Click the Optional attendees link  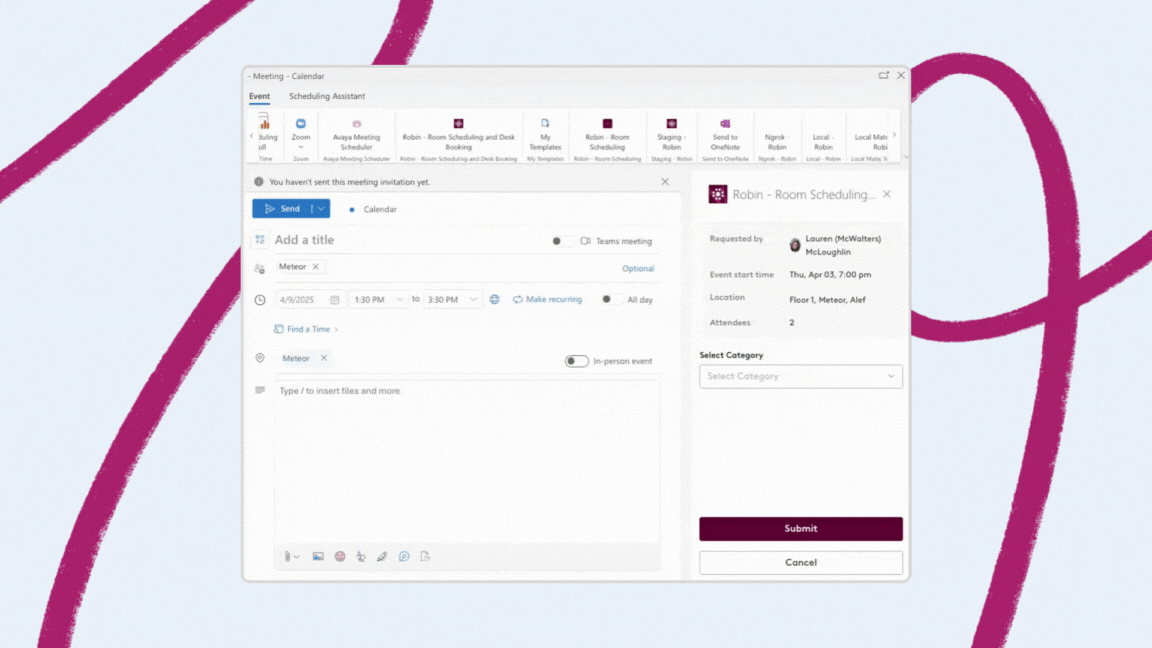click(x=638, y=269)
